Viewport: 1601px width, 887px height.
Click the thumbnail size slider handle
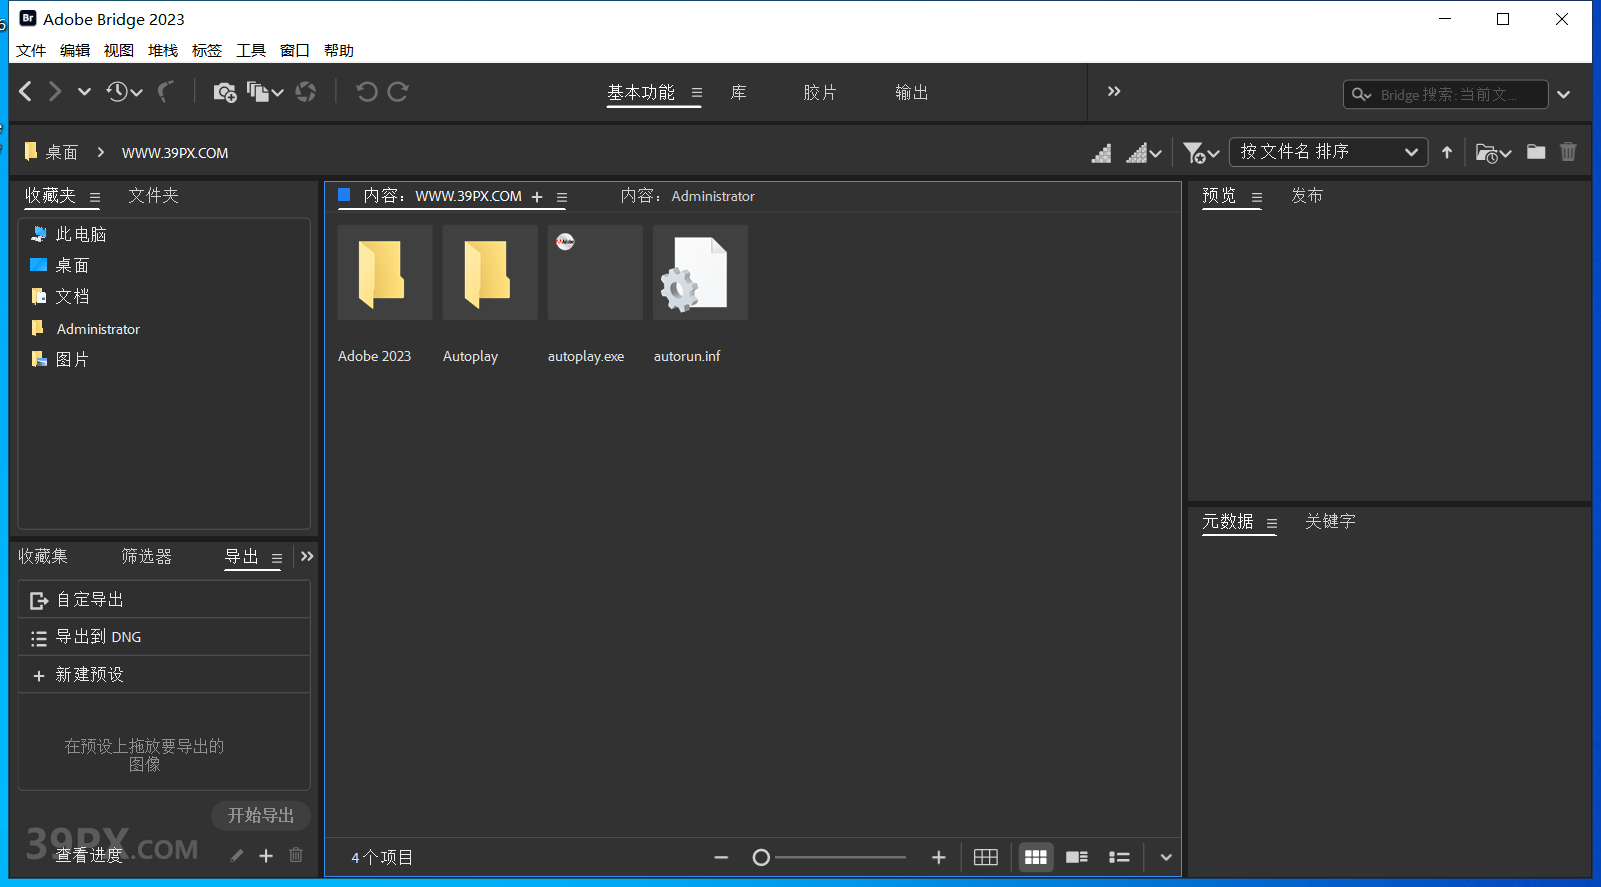761,857
